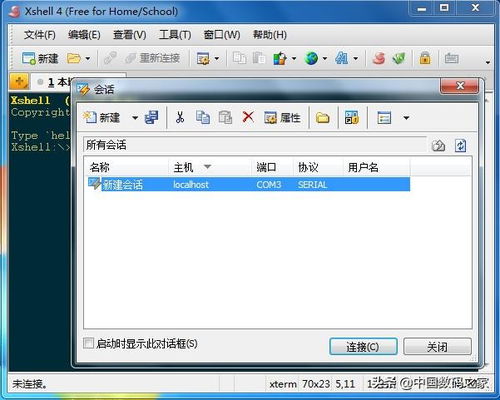Click the 所有会话 path field
The image size is (500, 400).
pos(255,145)
